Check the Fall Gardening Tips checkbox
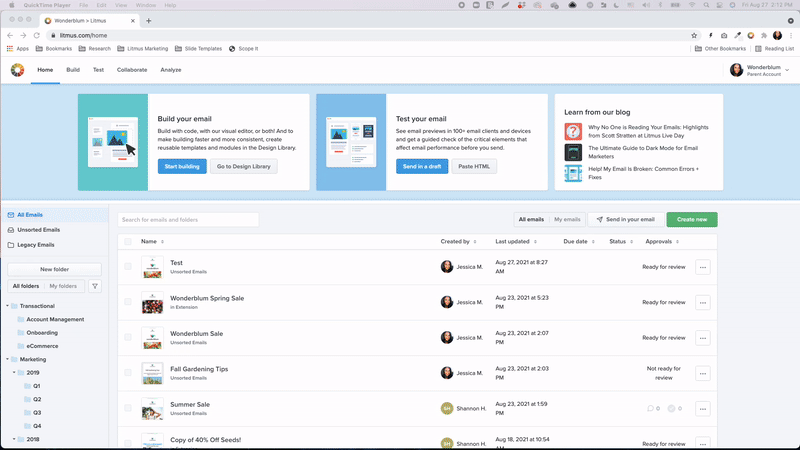The image size is (800, 450). click(128, 372)
